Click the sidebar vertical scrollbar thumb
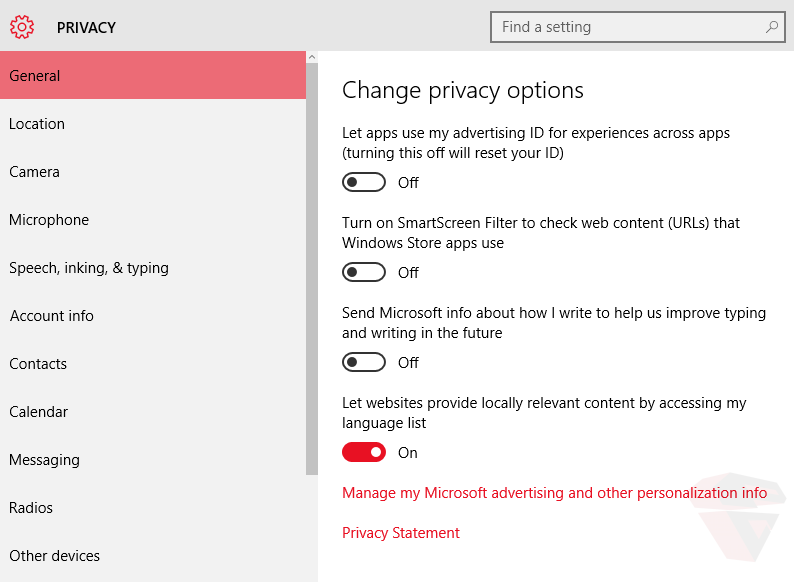 pyautogui.click(x=312, y=269)
